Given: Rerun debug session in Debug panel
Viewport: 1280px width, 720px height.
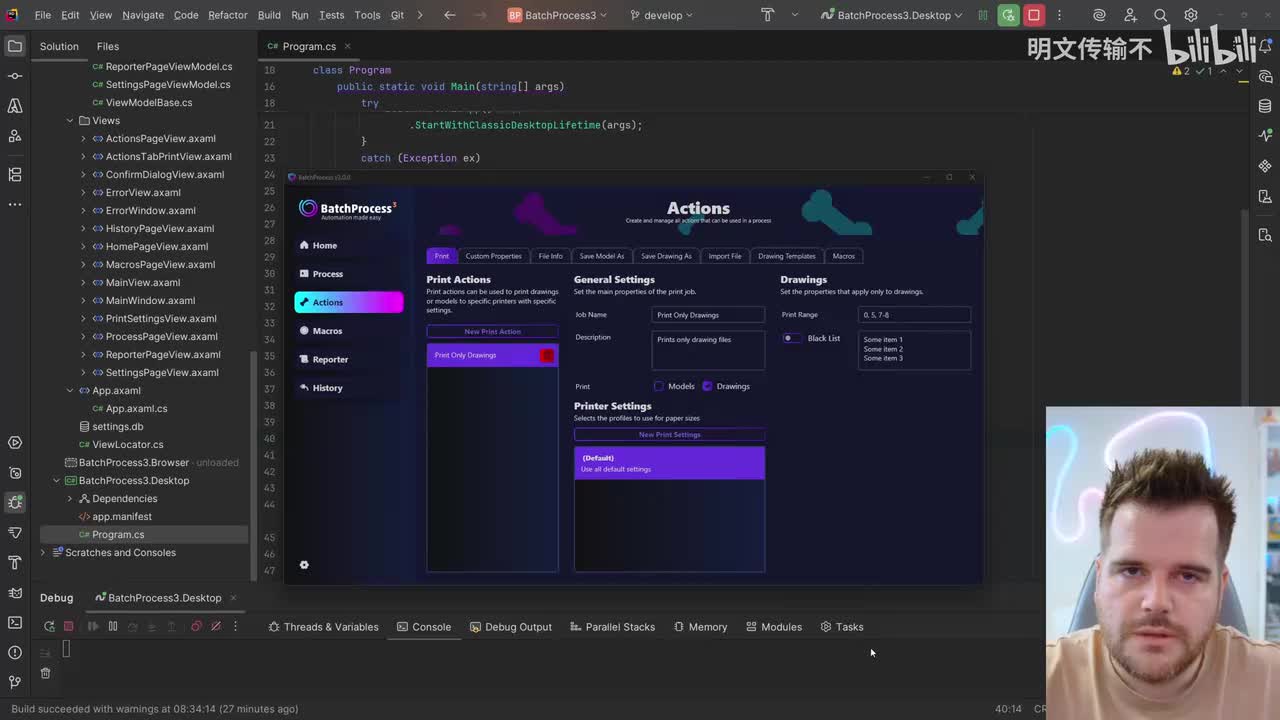Looking at the screenshot, I should 49,626.
